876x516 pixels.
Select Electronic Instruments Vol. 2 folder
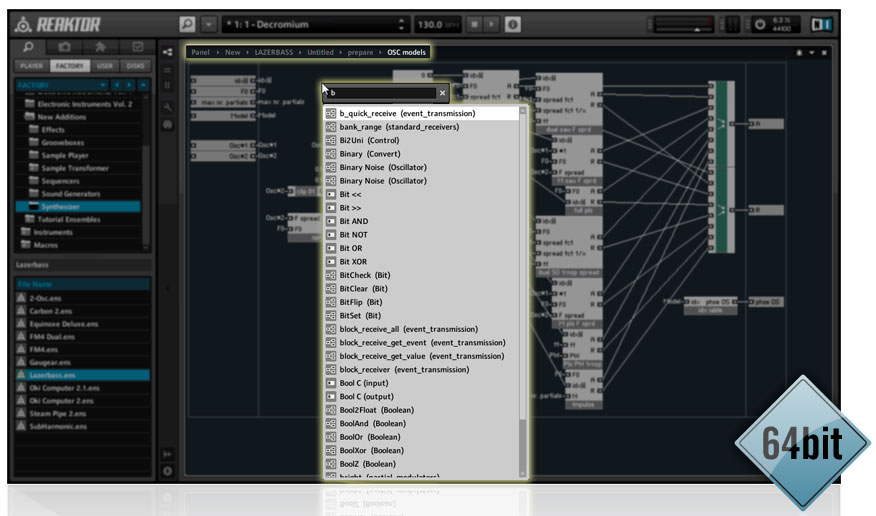click(78, 104)
